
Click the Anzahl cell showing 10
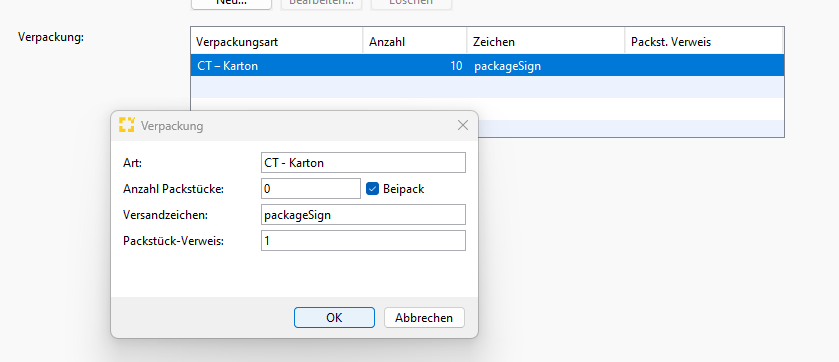[x=415, y=65]
